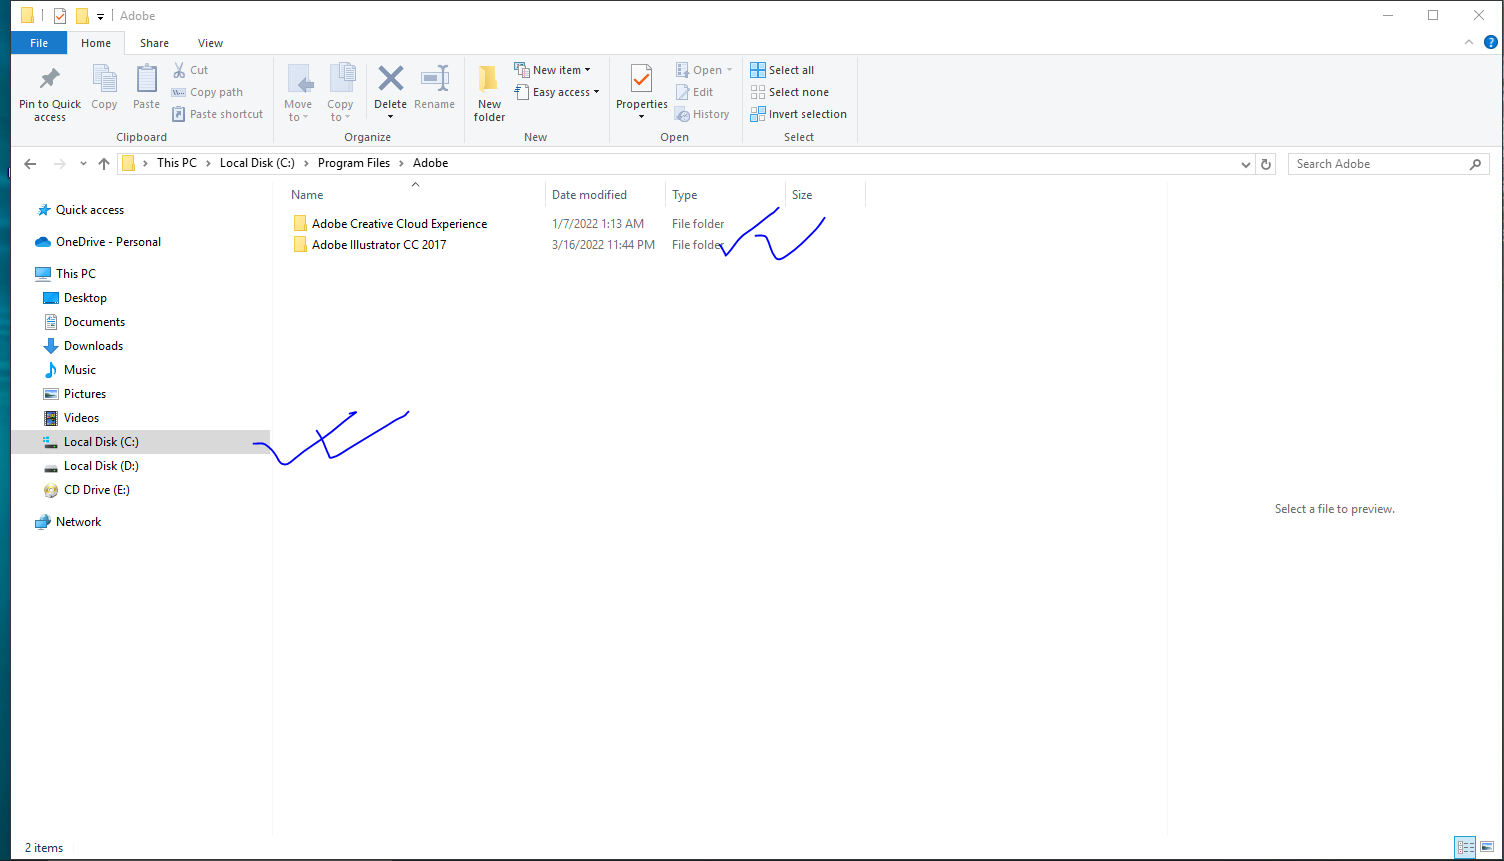Open Pictures in the sidebar
Viewport: 1504px width, 861px height.
click(85, 394)
